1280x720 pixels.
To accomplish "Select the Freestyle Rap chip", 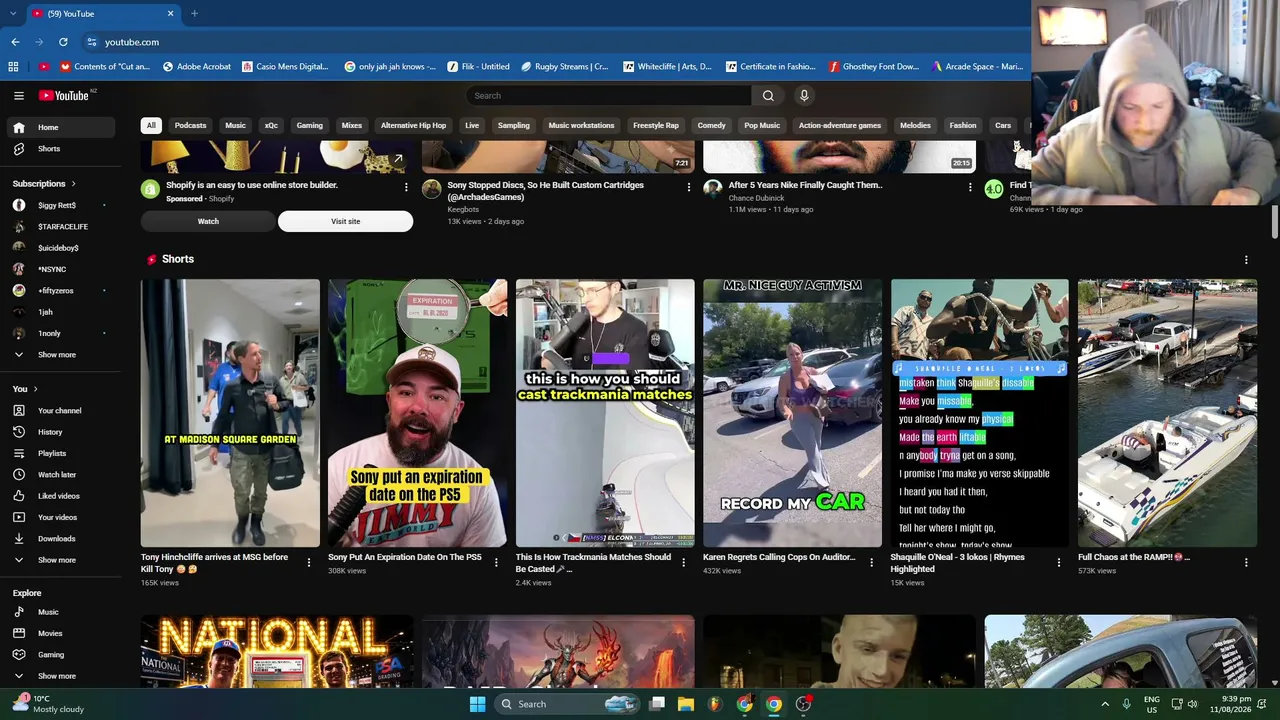I will pyautogui.click(x=656, y=126).
